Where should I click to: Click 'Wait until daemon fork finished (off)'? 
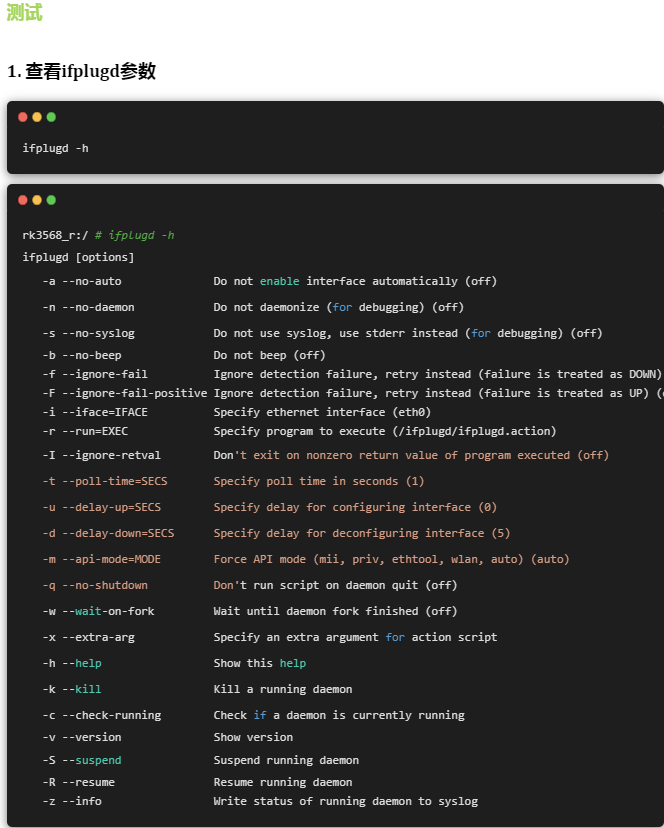[x=335, y=611]
